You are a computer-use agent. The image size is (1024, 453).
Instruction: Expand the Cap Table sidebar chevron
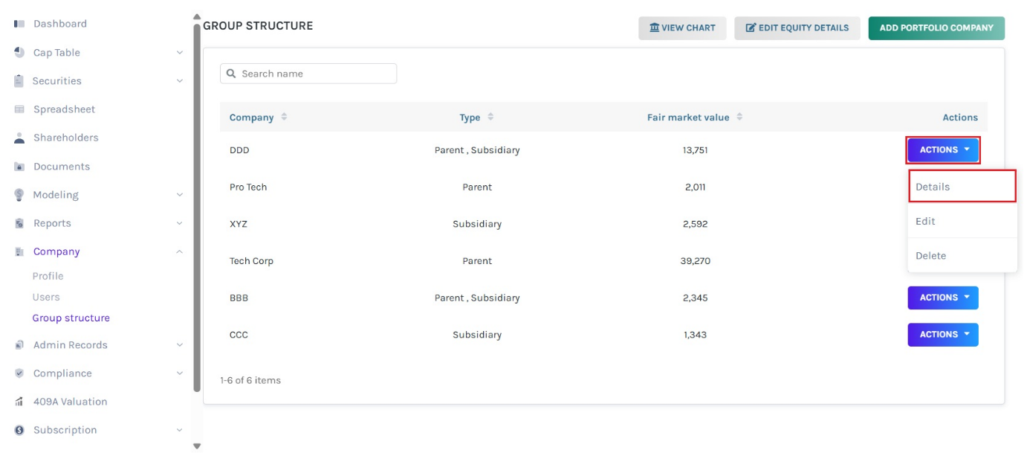pos(180,52)
